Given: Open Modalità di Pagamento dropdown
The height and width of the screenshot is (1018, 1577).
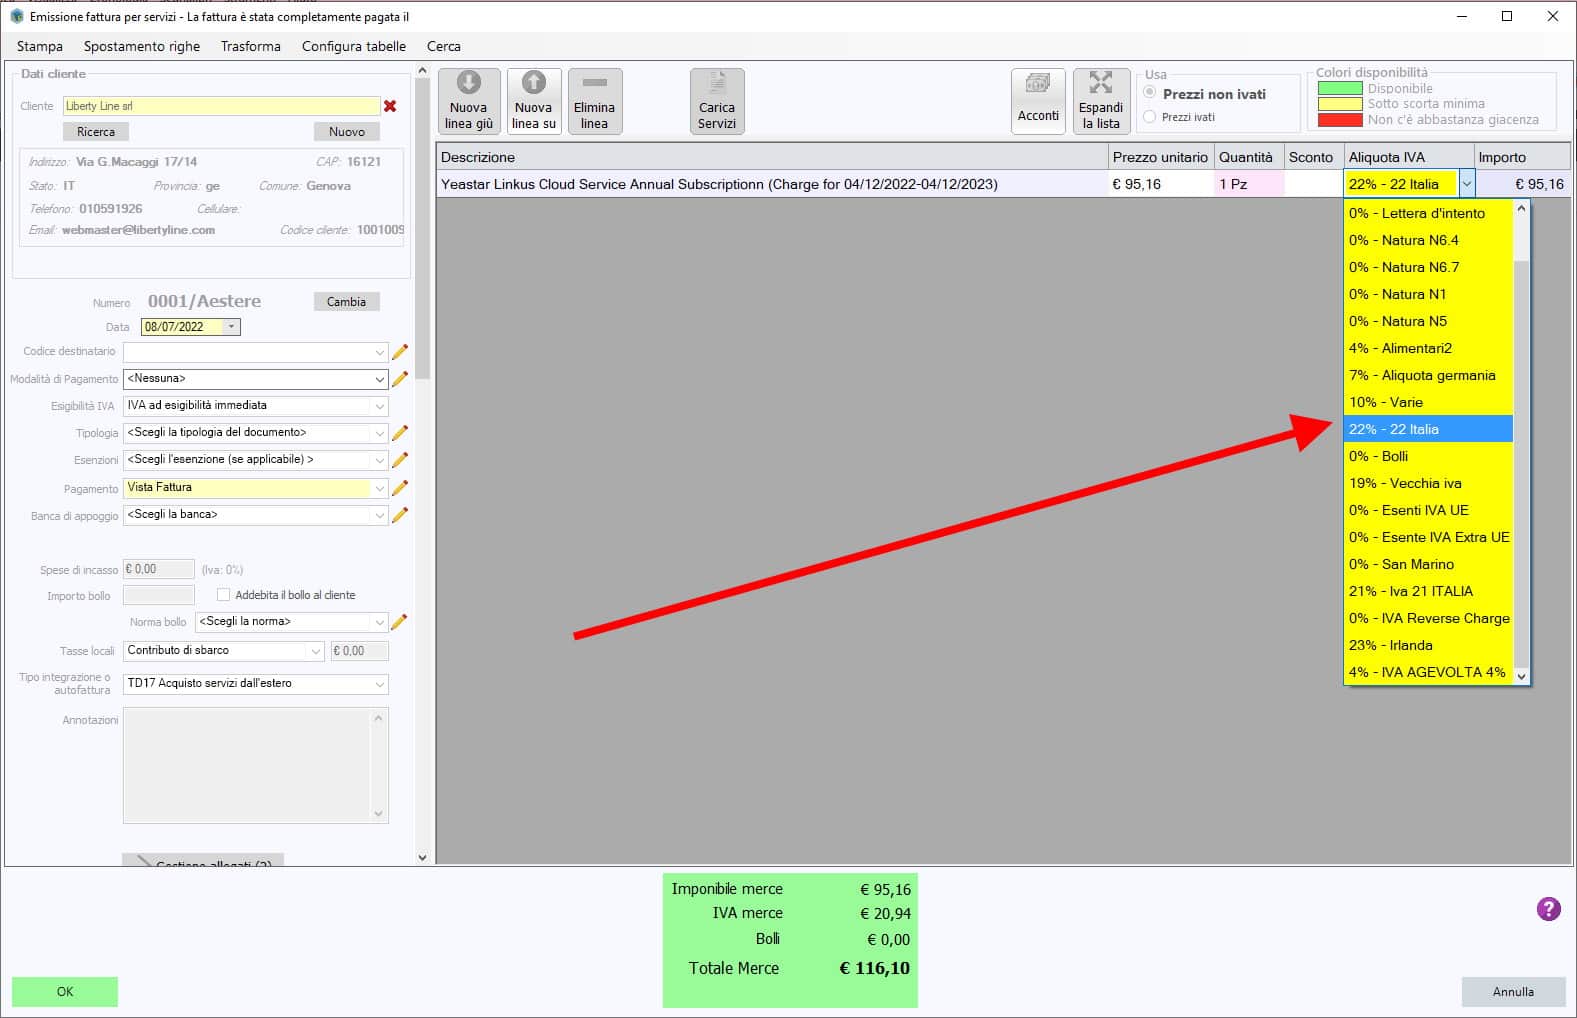Looking at the screenshot, I should coord(379,379).
